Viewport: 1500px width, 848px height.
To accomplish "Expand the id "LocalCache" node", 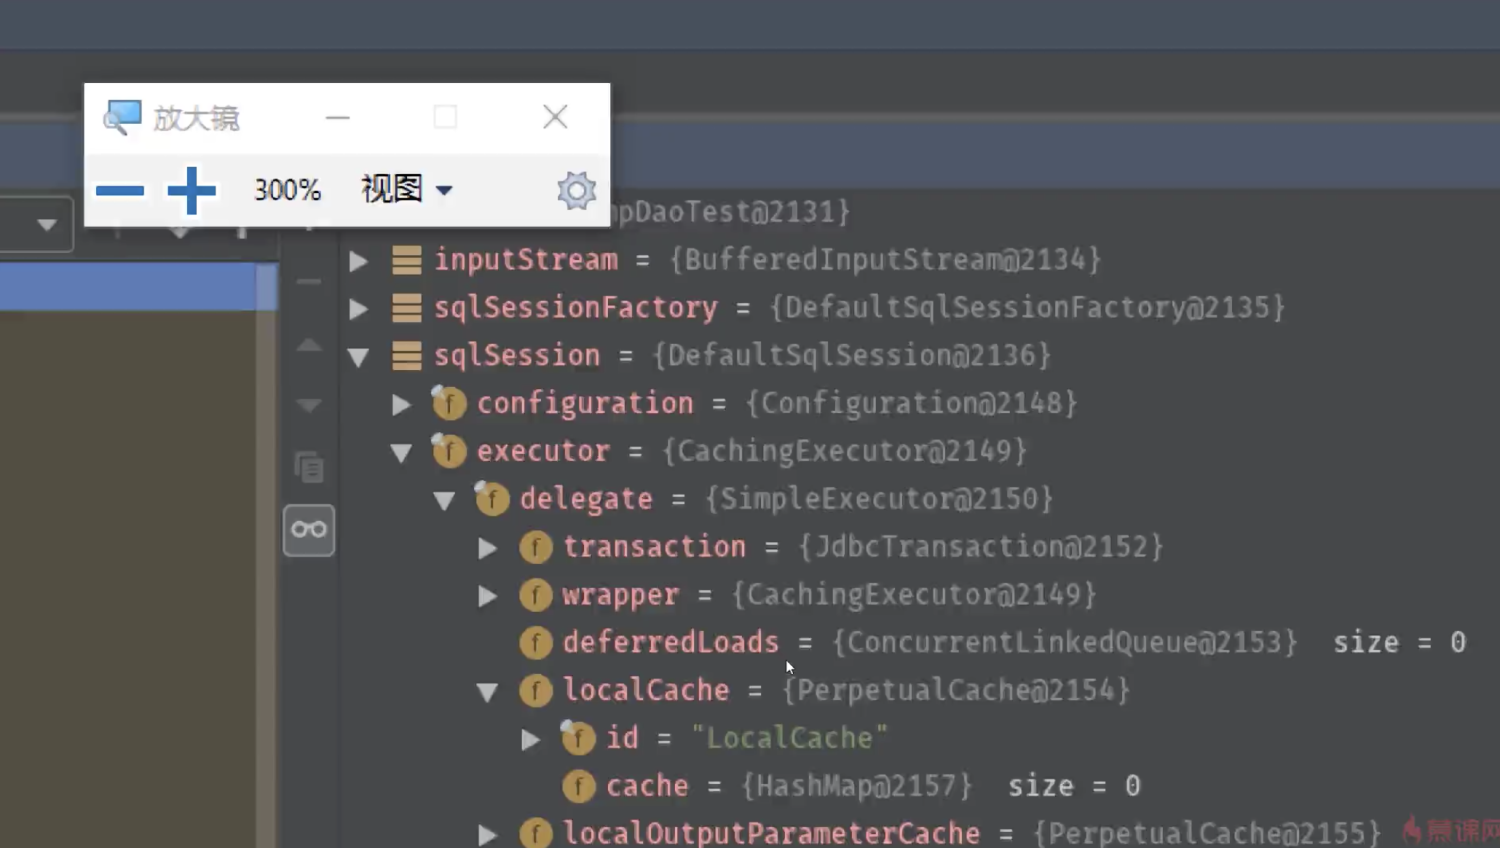I will click(530, 740).
